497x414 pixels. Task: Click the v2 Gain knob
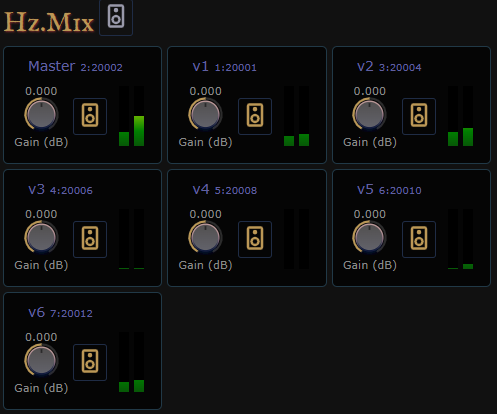click(x=369, y=114)
